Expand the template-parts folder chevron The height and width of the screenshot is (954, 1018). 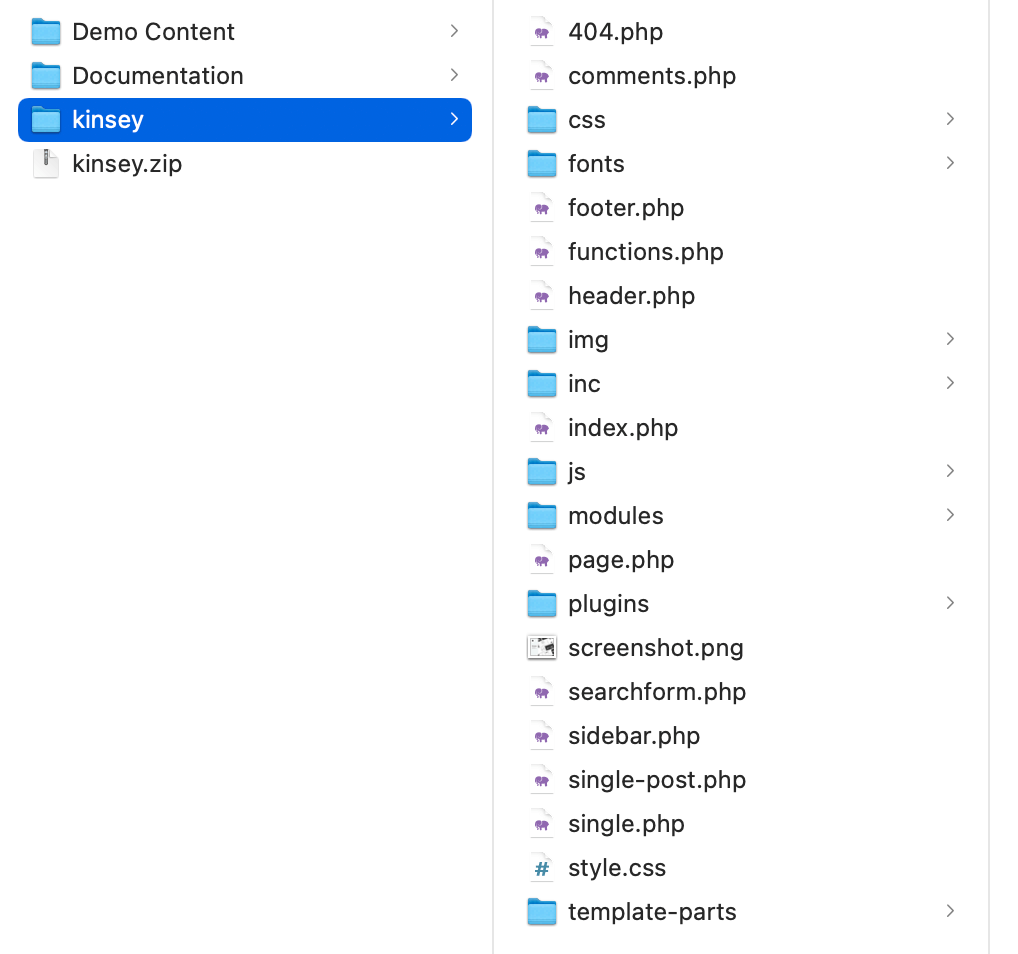950,912
